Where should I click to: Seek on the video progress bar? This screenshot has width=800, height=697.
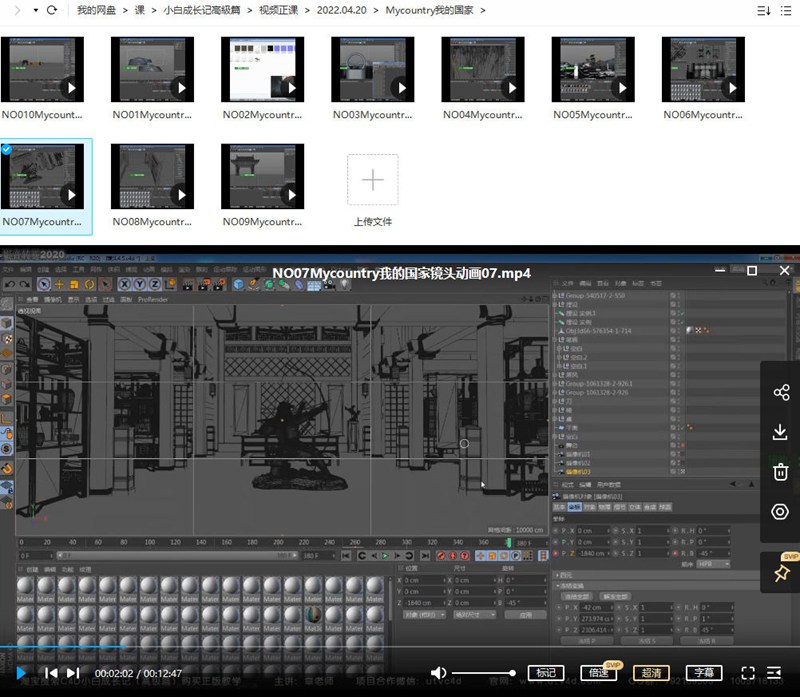tap(400, 647)
